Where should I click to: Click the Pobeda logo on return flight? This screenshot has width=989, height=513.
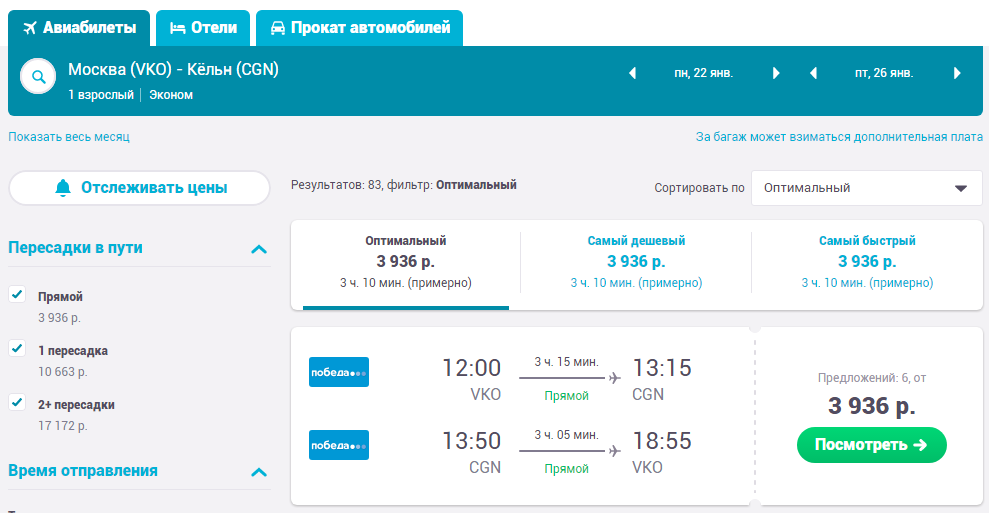pos(339,445)
